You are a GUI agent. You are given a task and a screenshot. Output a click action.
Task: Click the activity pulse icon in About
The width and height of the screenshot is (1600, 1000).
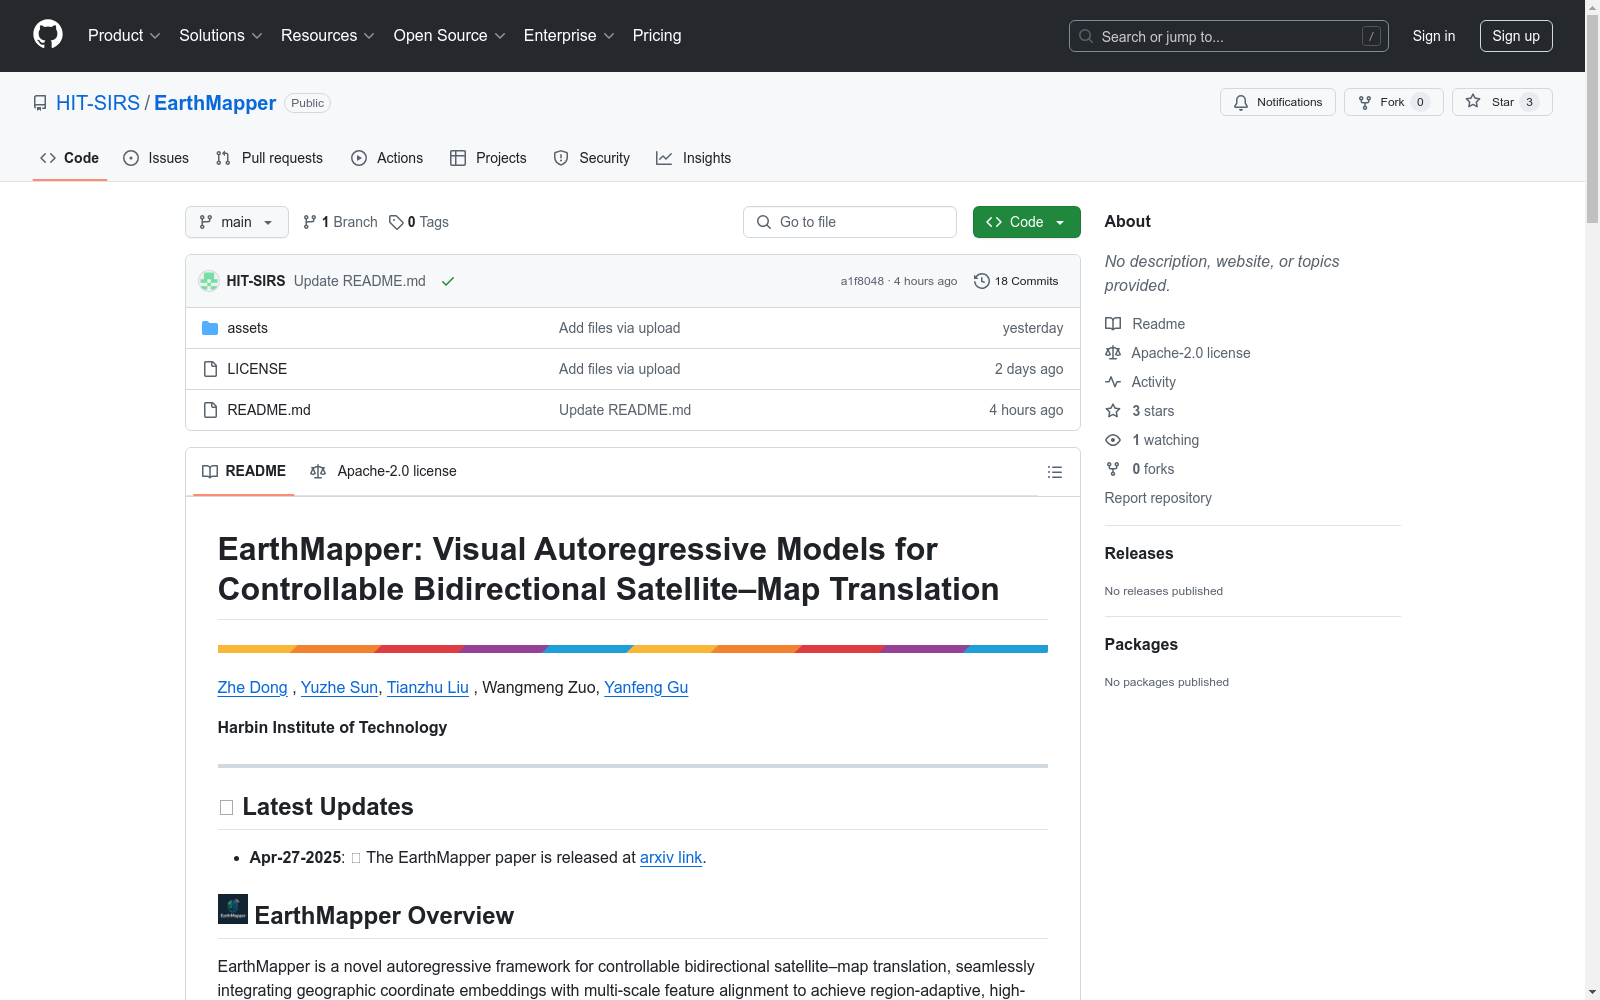(1113, 382)
